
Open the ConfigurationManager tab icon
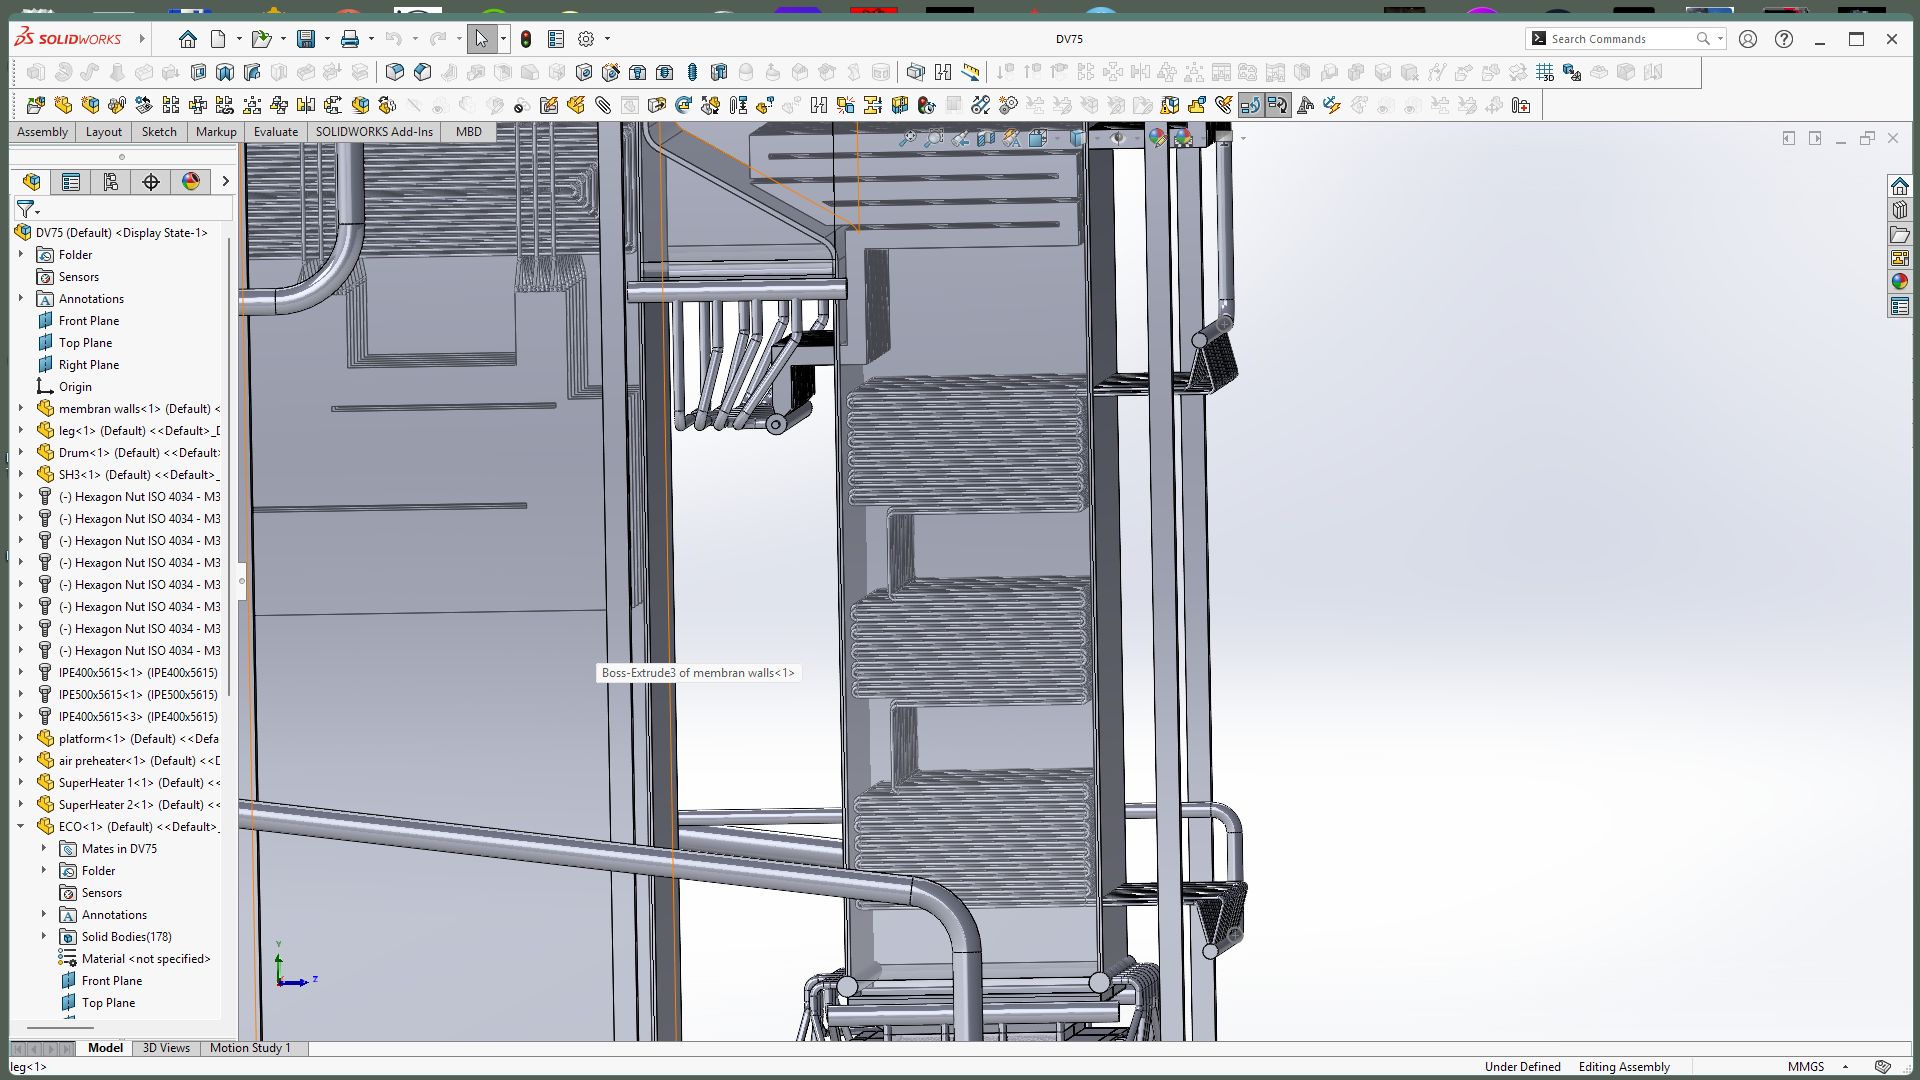111,181
